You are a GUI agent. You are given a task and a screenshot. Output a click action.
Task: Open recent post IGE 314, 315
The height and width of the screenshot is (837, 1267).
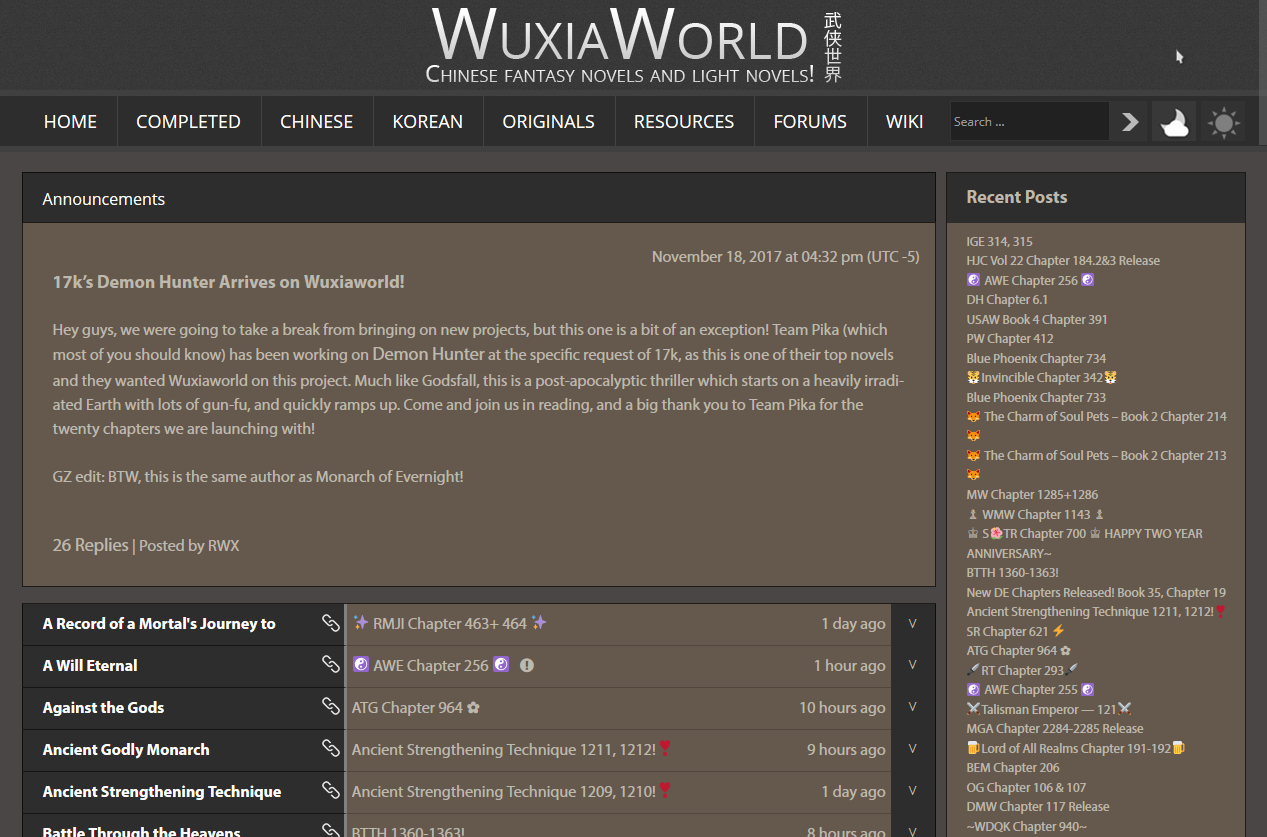point(999,241)
